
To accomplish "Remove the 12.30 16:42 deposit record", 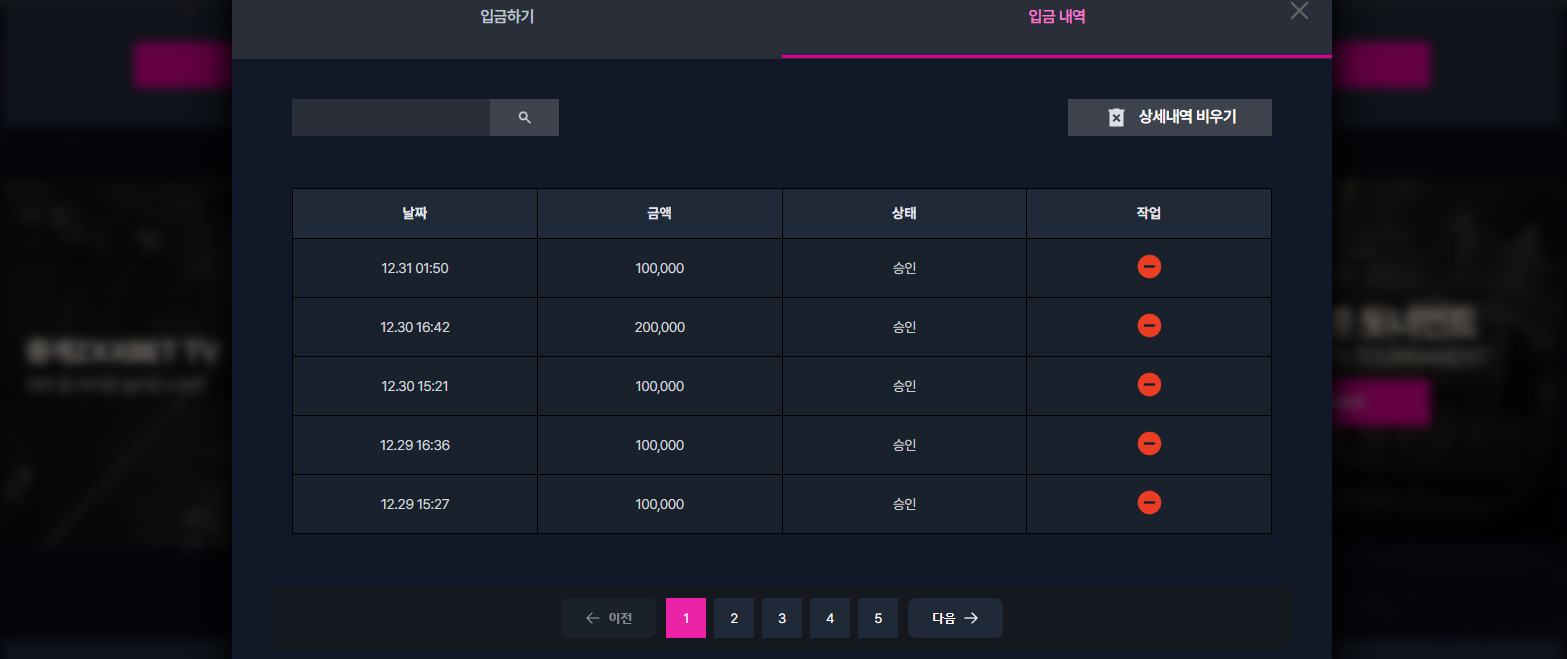I will 1149,326.
